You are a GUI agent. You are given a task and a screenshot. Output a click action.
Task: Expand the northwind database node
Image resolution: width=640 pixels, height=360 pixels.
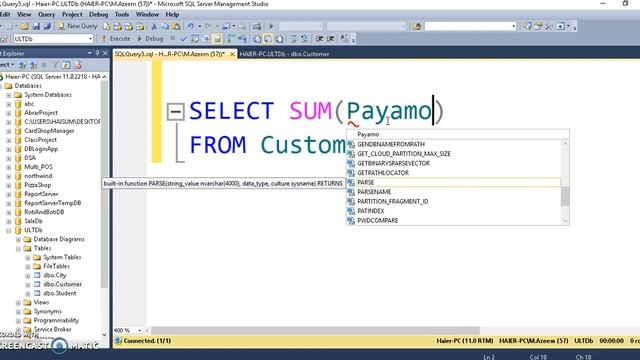9,176
